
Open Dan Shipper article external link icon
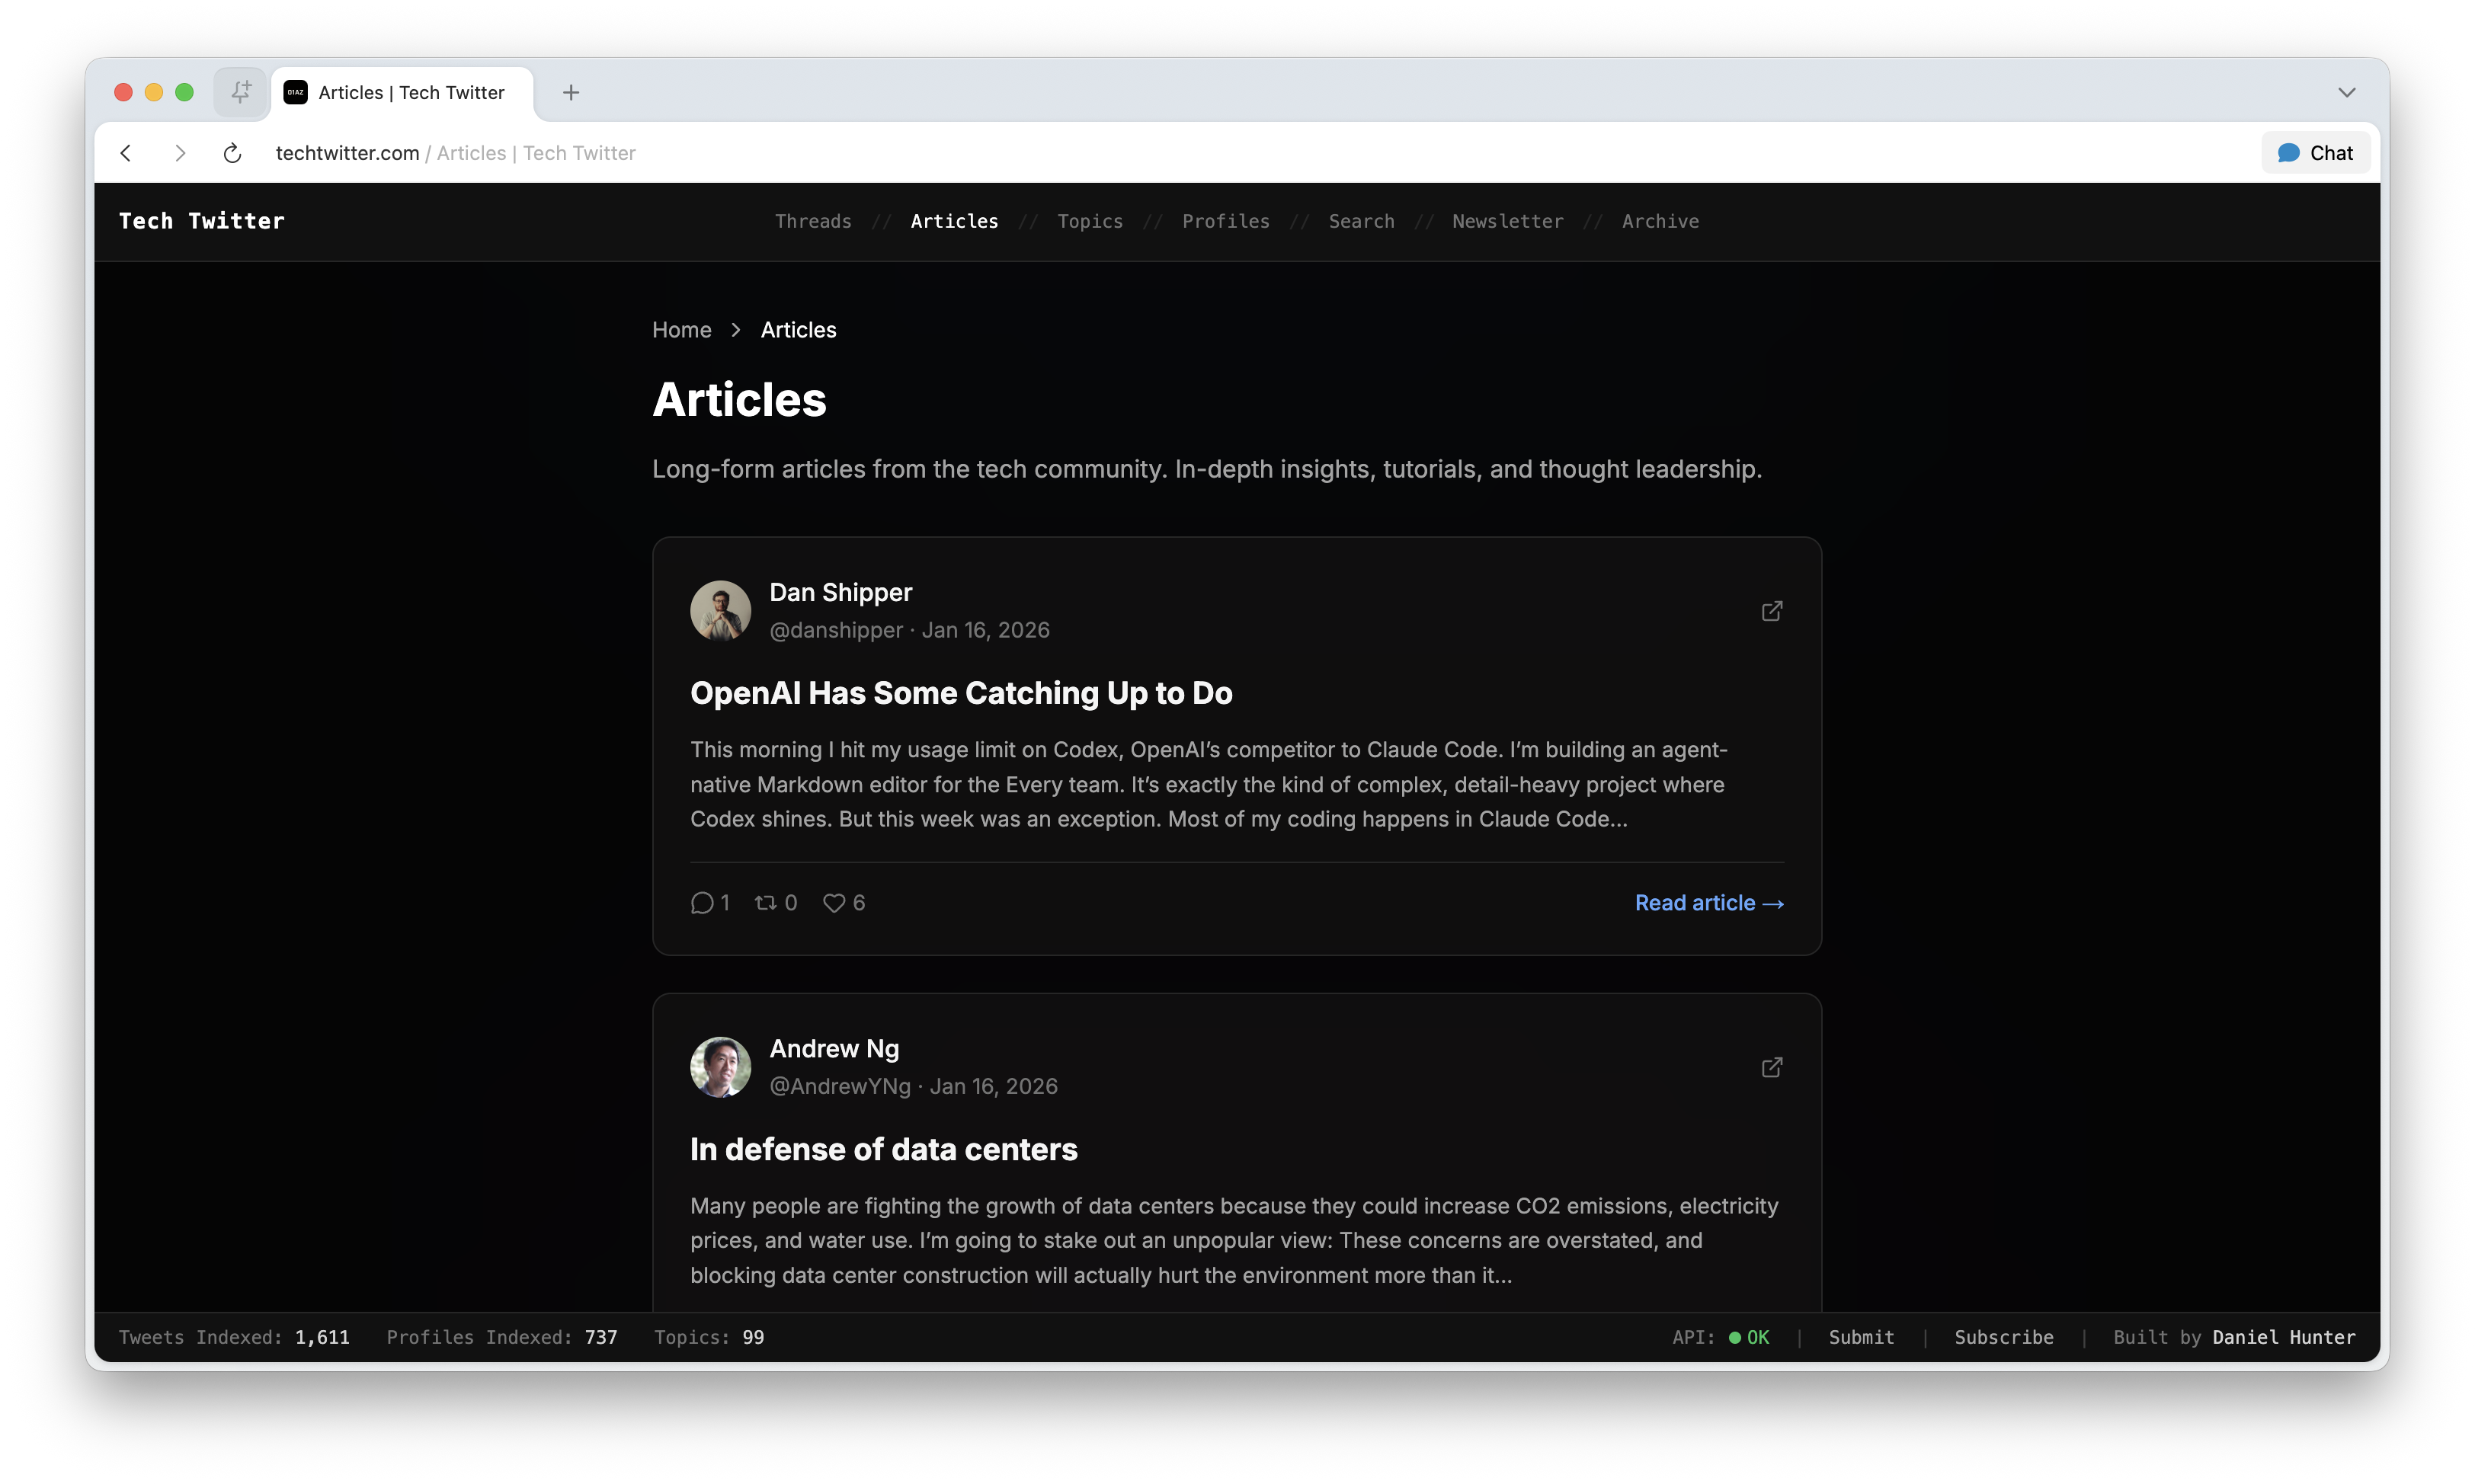coord(1771,611)
